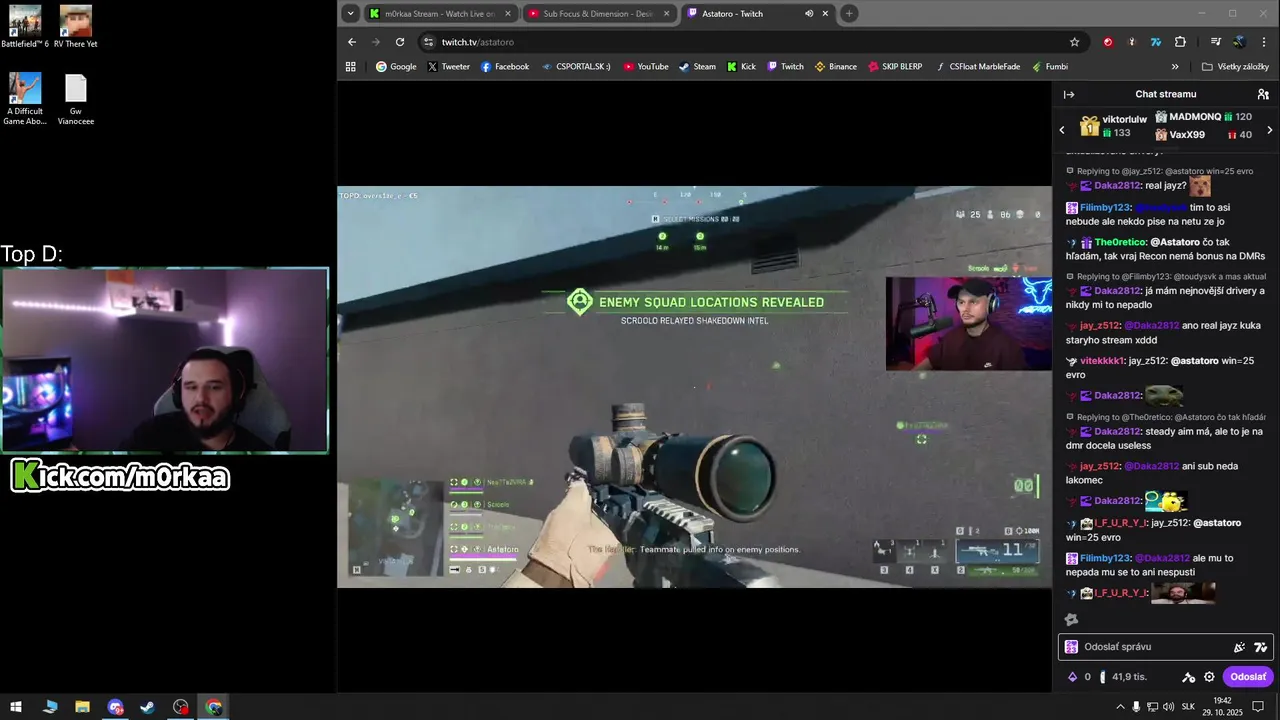
Task: Open the Tweeter bookmark
Action: click(448, 67)
